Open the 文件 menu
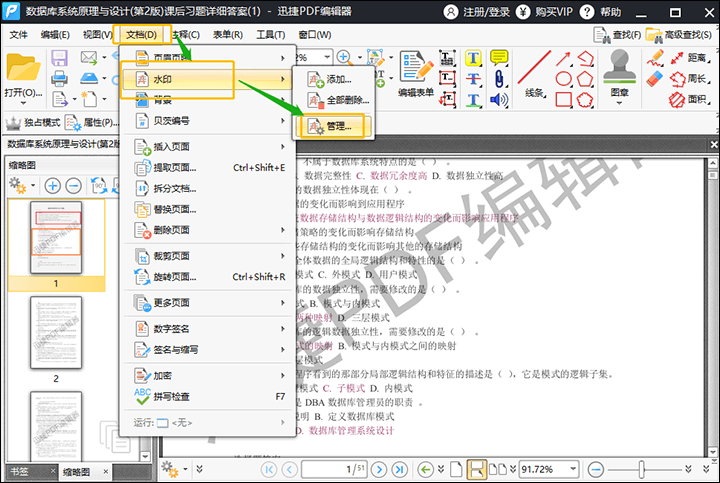This screenshot has width=720, height=483. (18, 35)
